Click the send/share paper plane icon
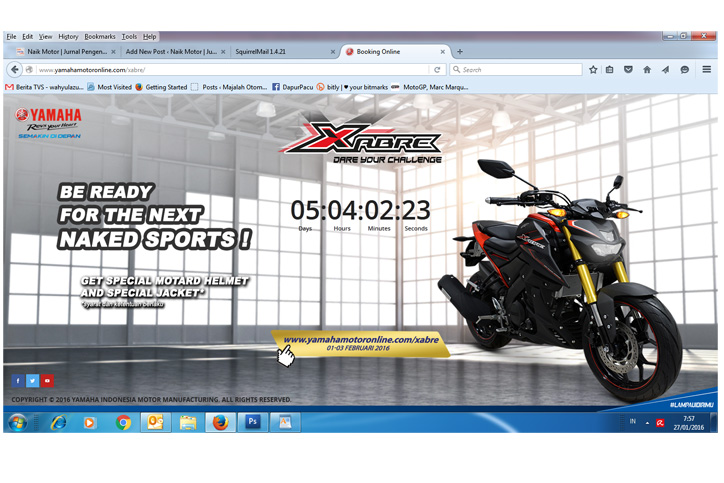724x483 pixels. [x=665, y=70]
